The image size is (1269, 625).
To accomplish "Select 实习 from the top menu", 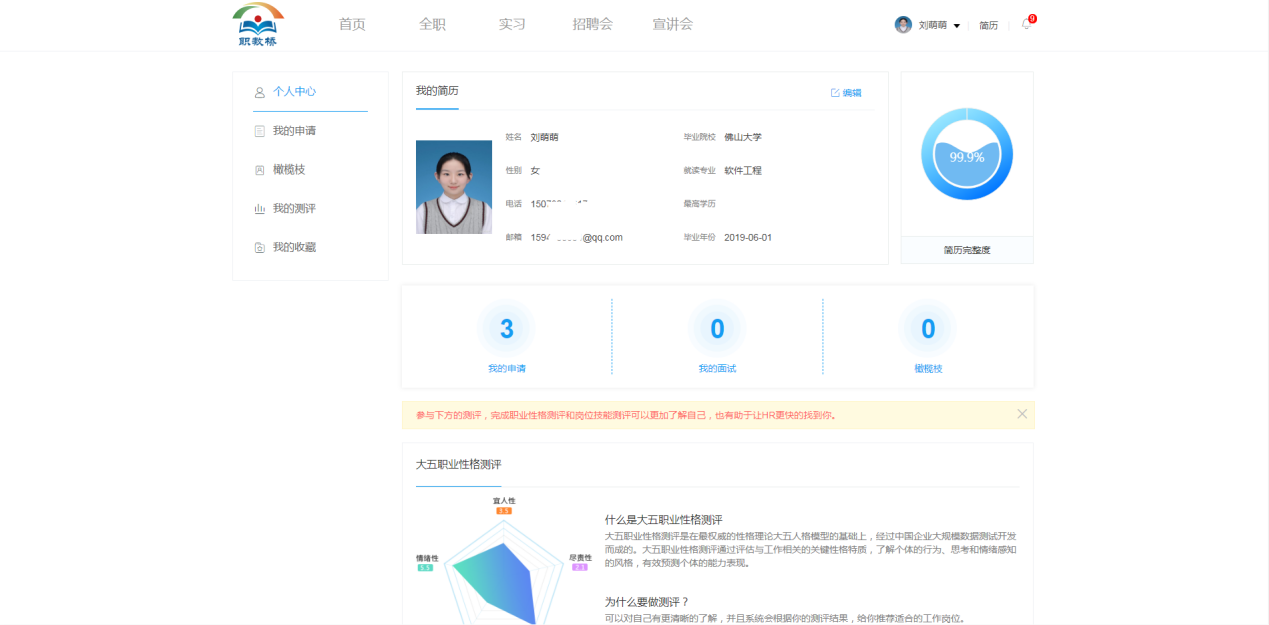I will point(512,24).
